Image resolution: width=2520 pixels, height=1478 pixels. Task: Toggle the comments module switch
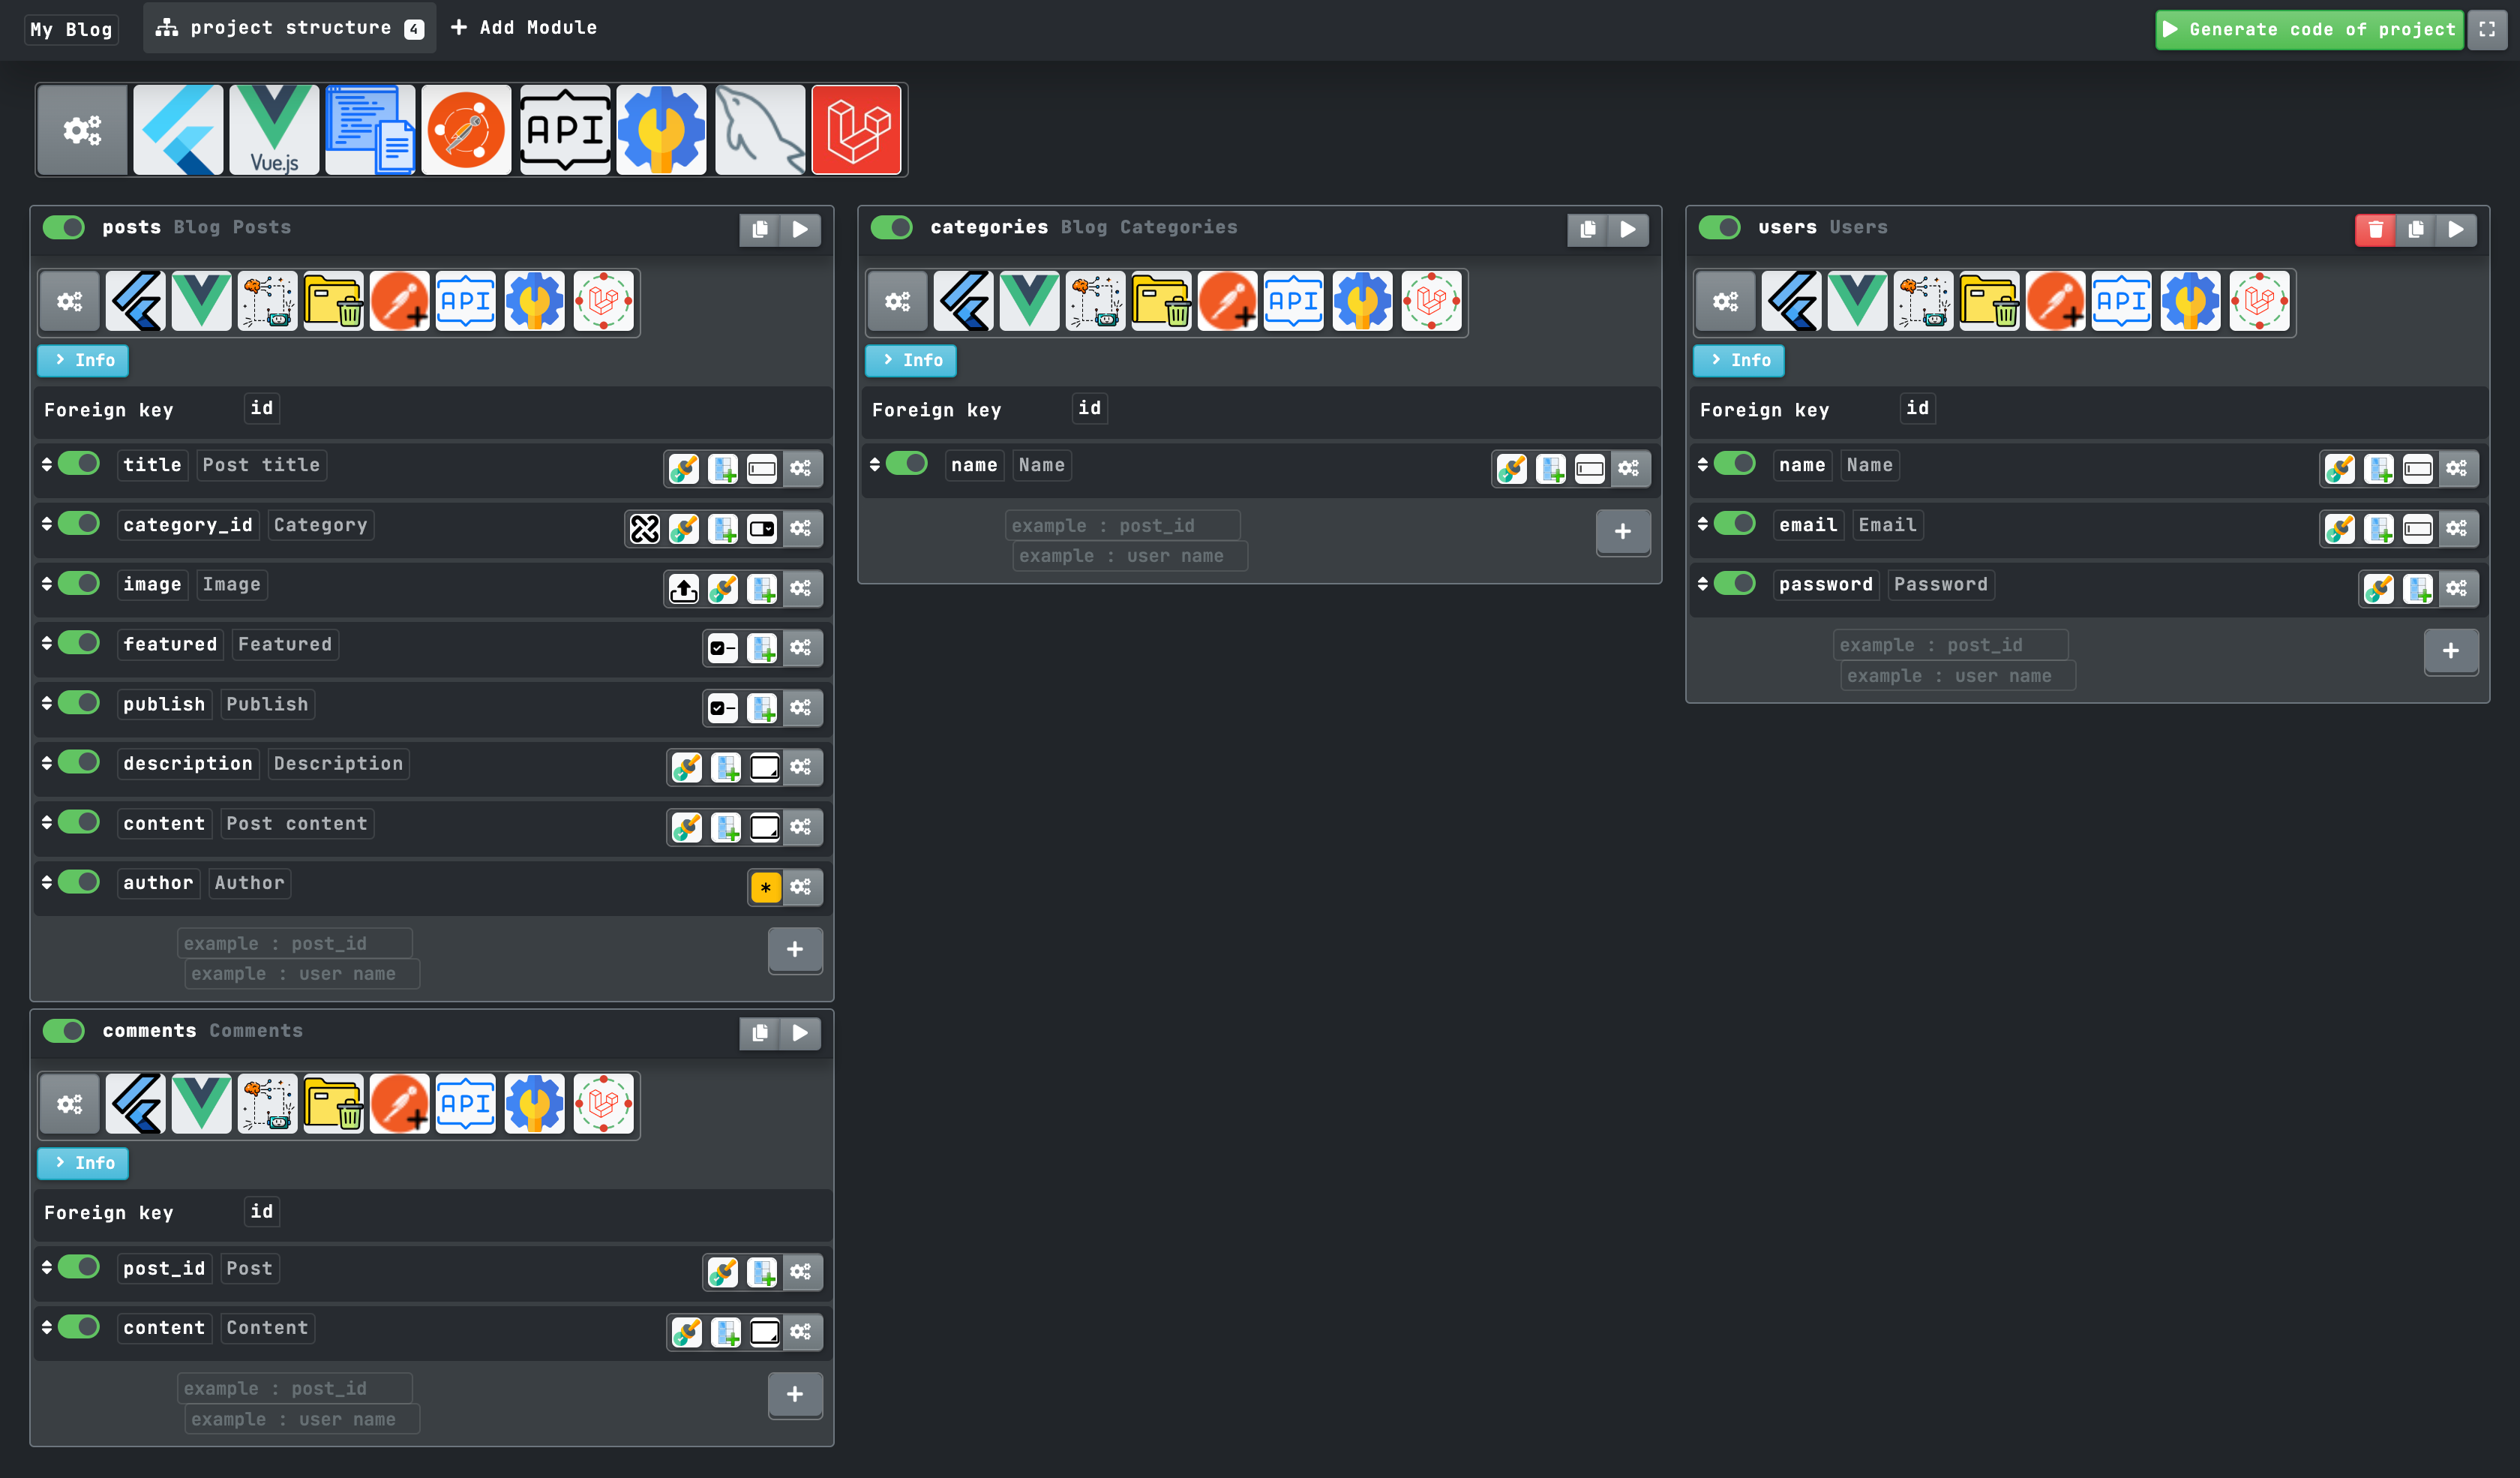tap(64, 1031)
